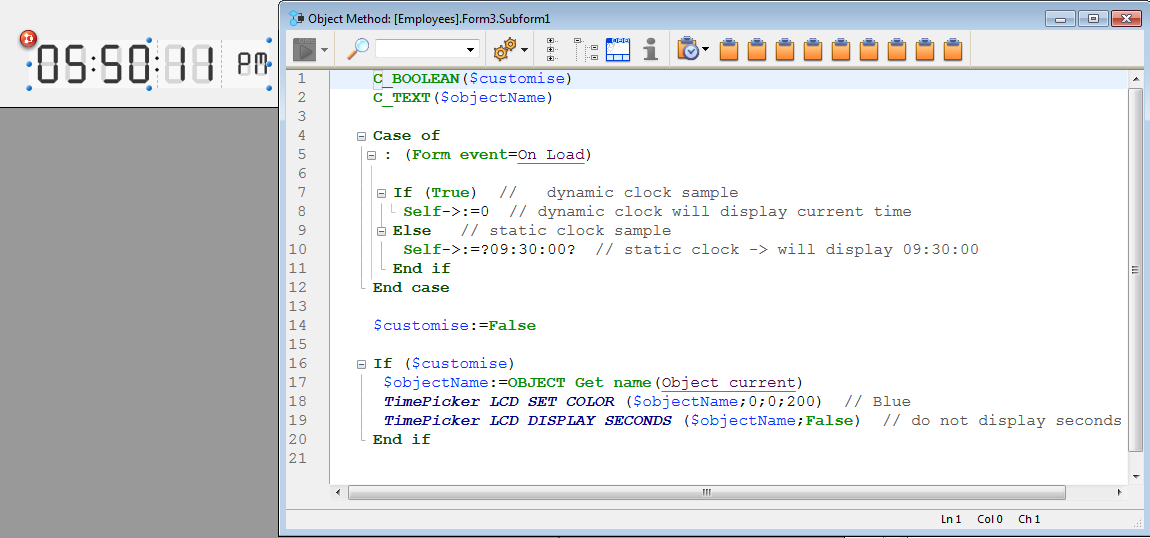This screenshot has height=538, width=1150.
Task: Open dropdown arrow beside clipboard clock icon
Action: (x=706, y=49)
